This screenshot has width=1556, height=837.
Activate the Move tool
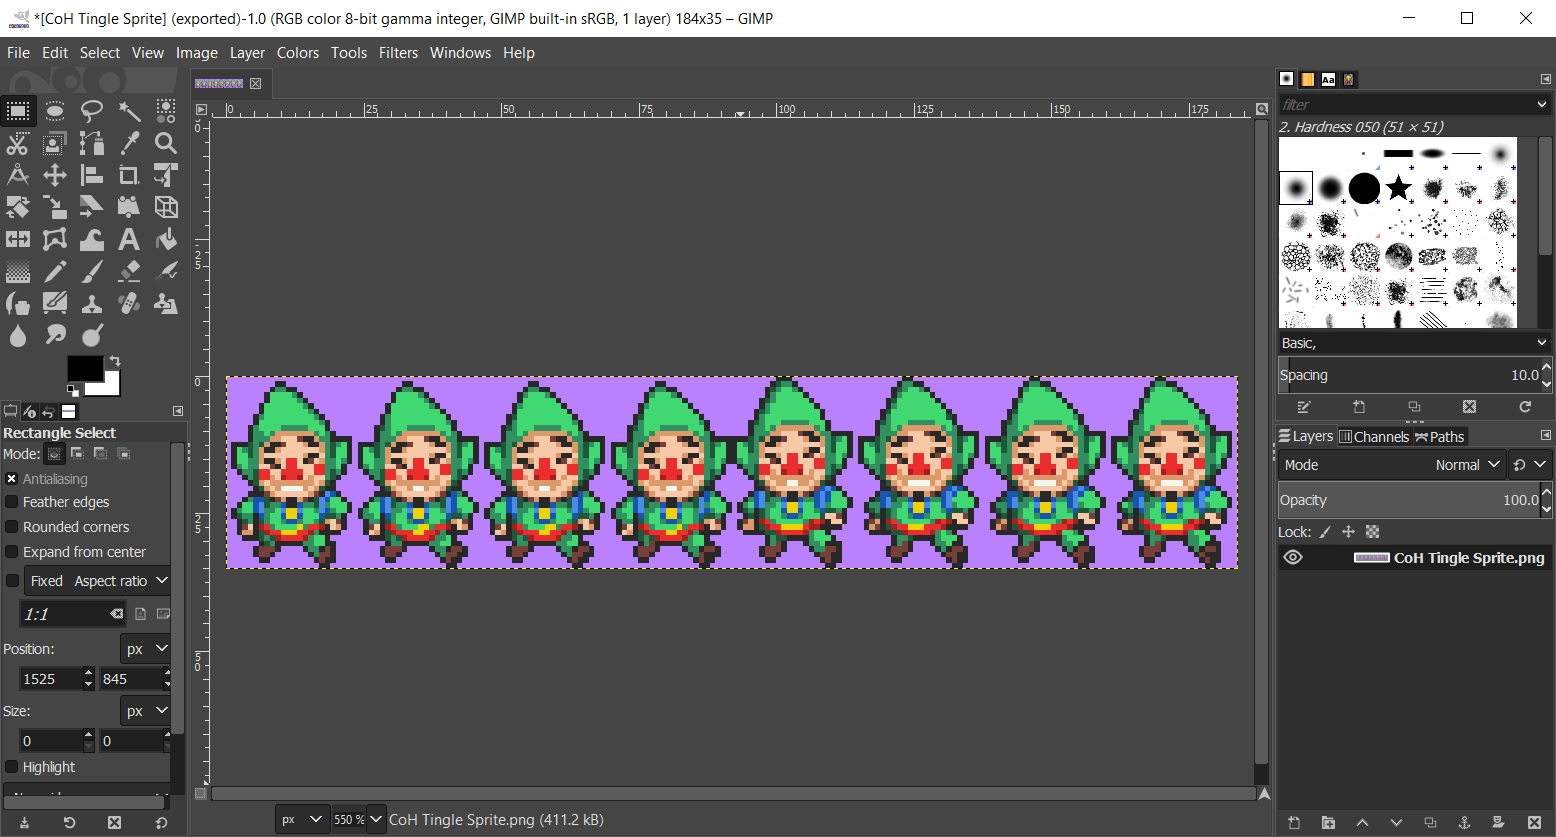tap(55, 176)
